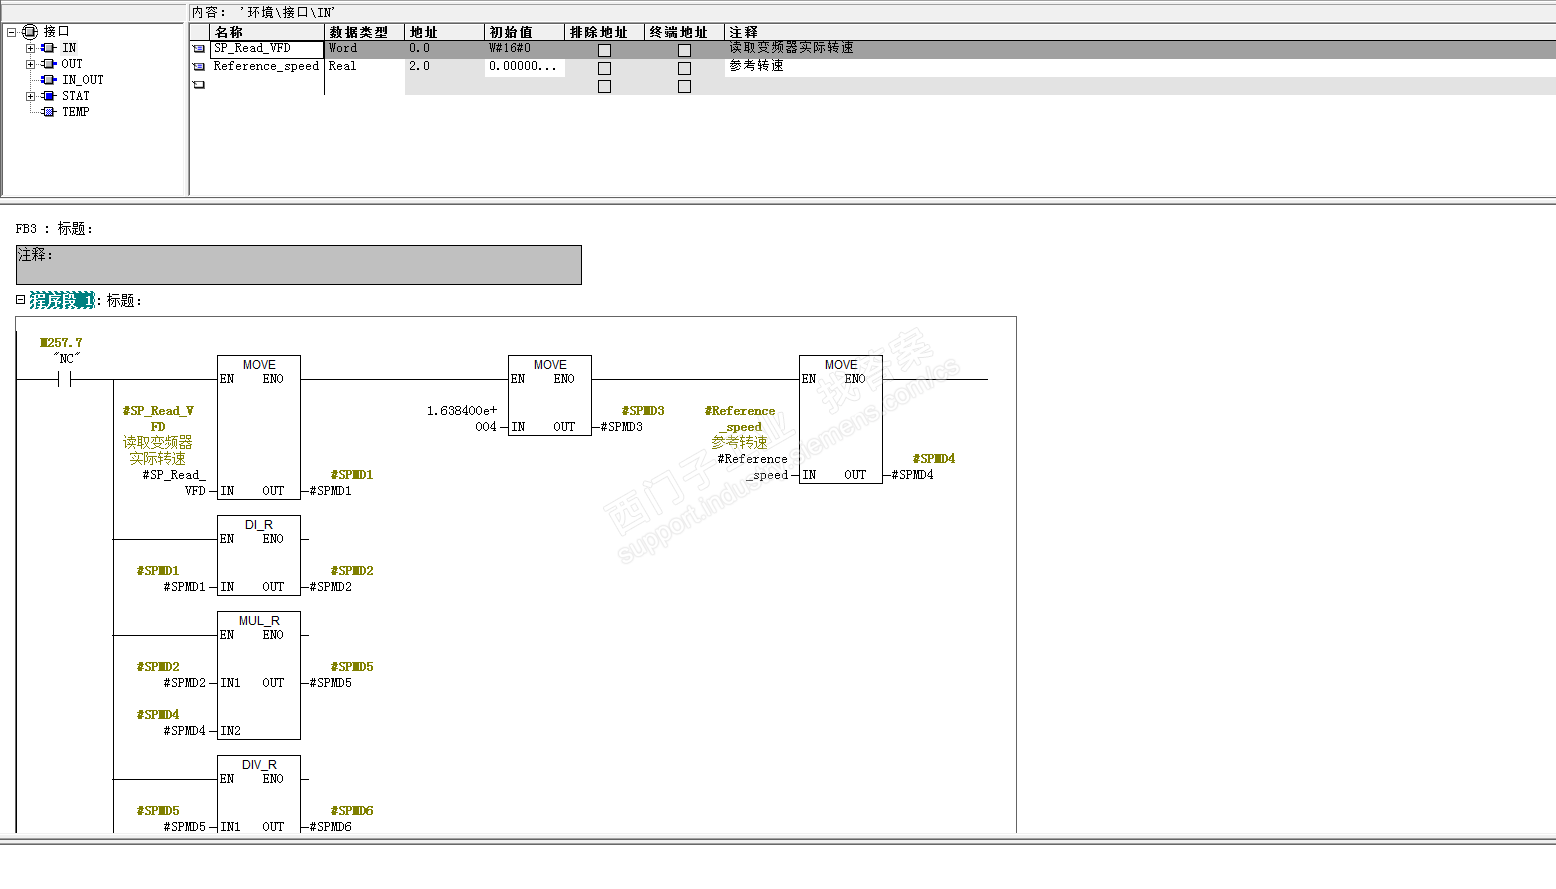Select the SP_Read_VFD name cell

267,49
